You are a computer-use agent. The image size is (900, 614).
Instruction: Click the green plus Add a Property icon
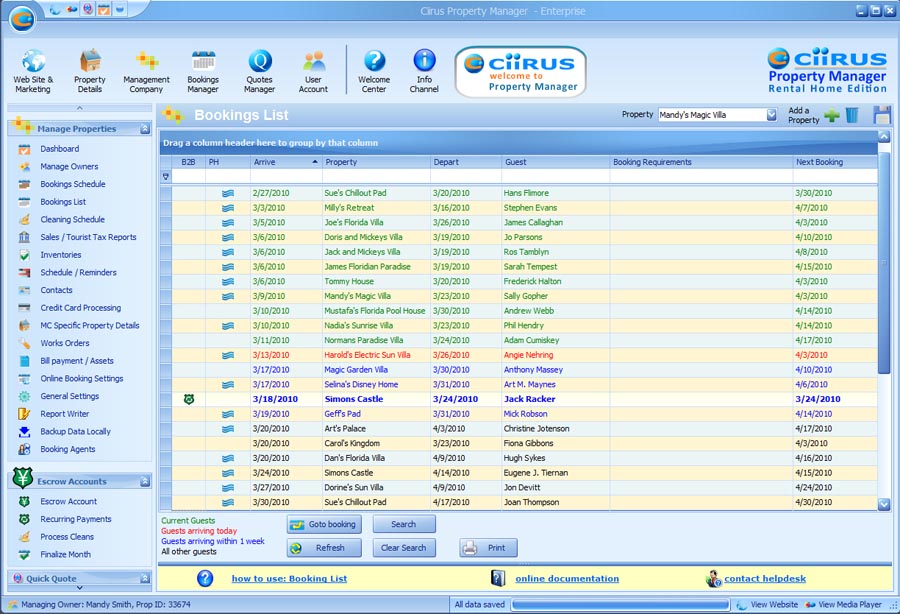[832, 115]
